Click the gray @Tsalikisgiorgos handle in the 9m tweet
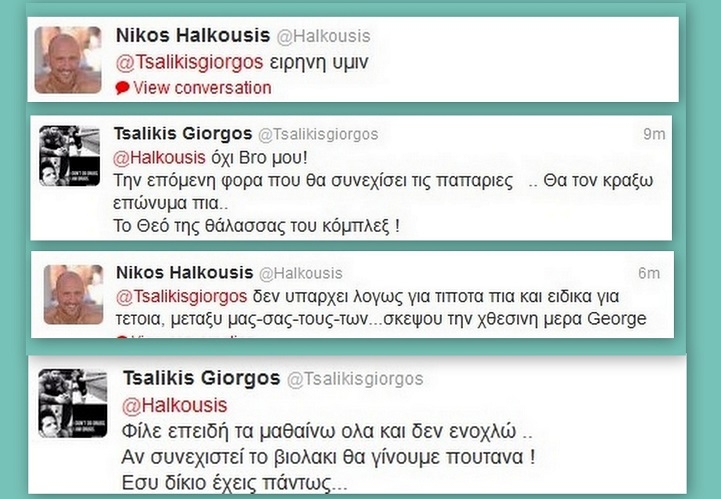The image size is (721, 499). [x=318, y=134]
